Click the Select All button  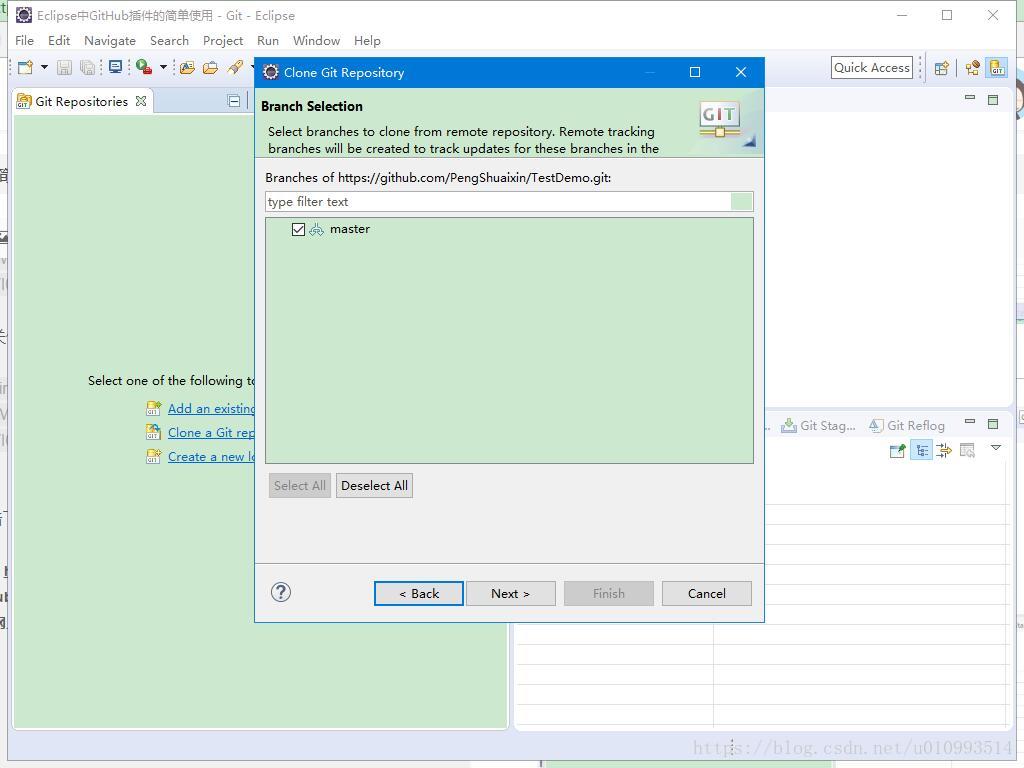300,485
